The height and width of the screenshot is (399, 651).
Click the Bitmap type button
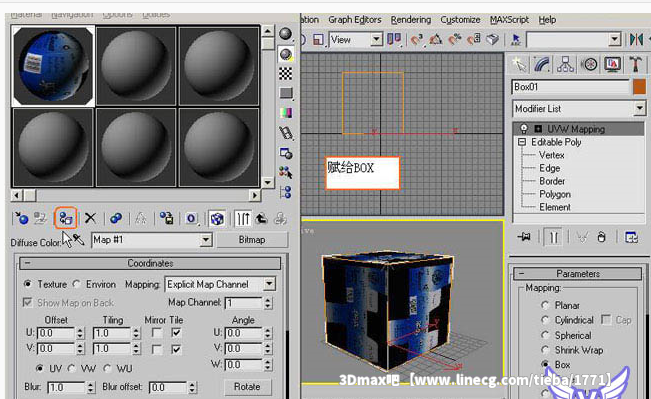[x=252, y=240]
